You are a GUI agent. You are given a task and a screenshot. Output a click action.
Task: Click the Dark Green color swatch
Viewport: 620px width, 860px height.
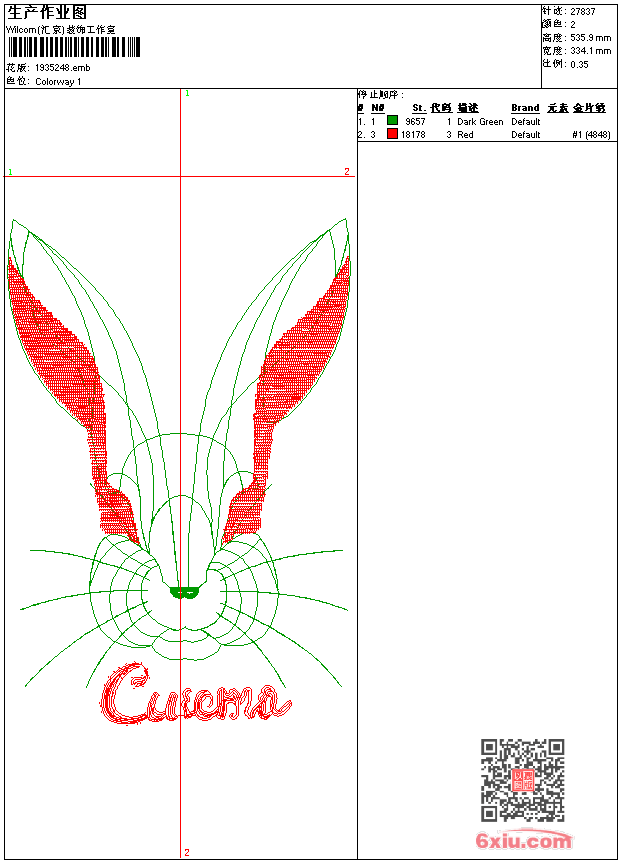(392, 121)
